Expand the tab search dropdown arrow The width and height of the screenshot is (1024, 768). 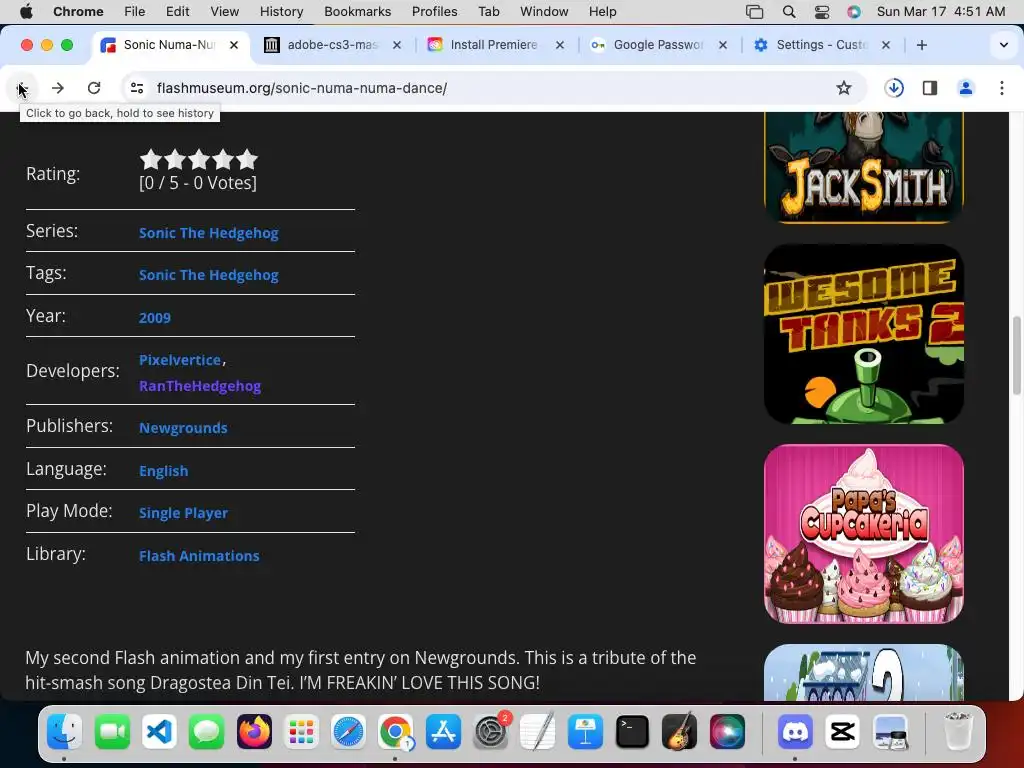[x=1004, y=45]
